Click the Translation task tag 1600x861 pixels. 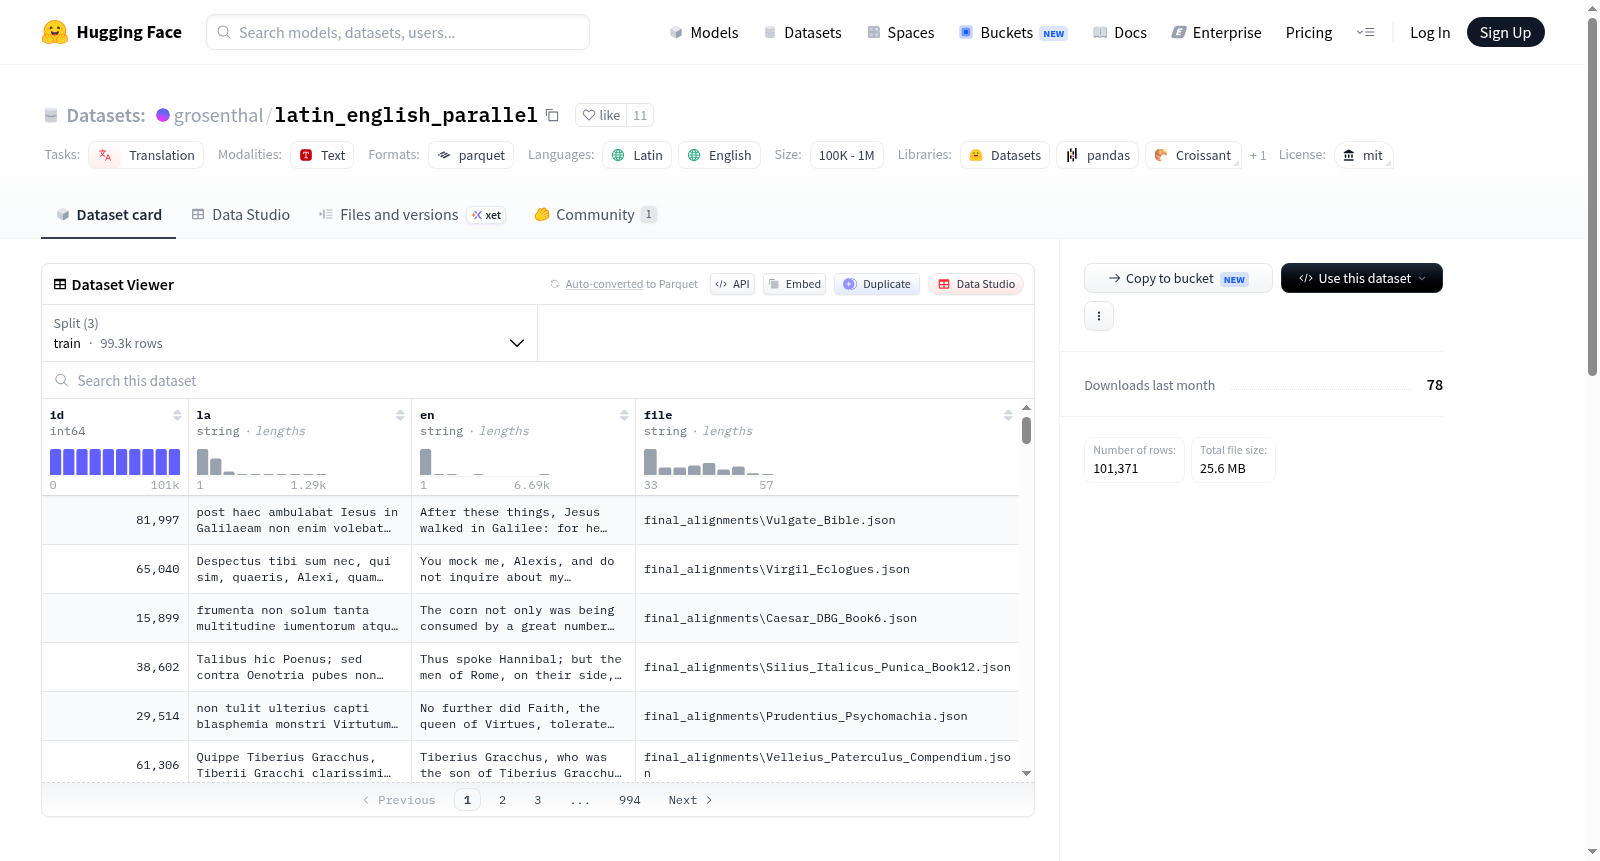click(x=146, y=155)
